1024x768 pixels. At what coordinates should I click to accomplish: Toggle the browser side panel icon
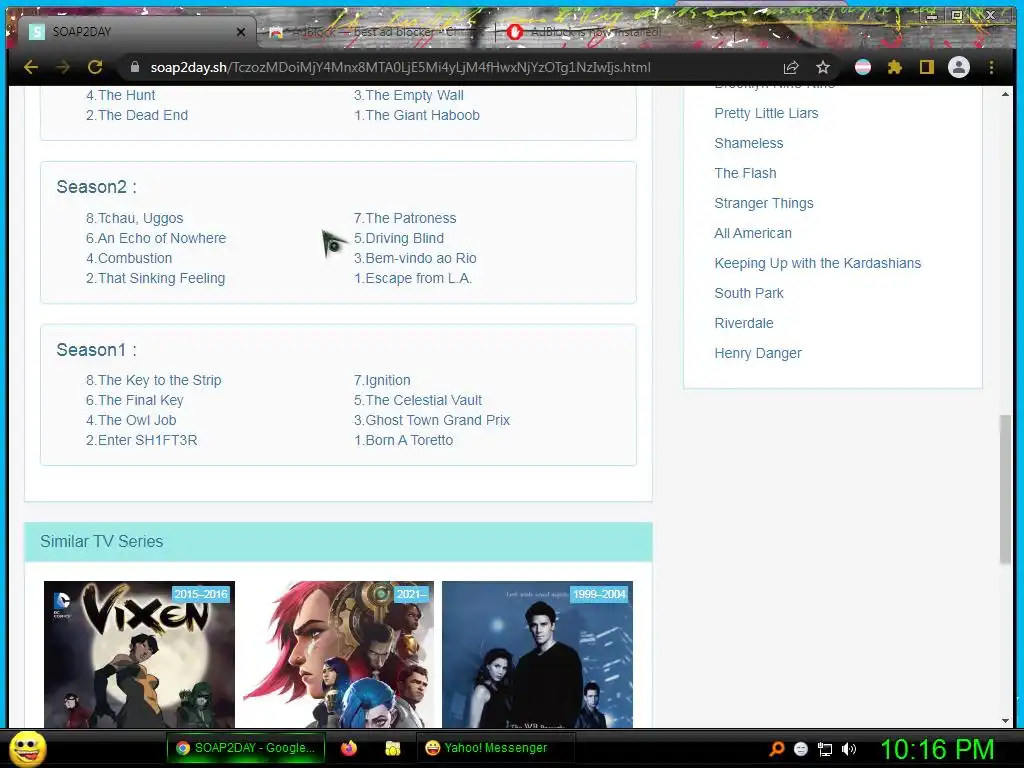pyautogui.click(x=927, y=67)
